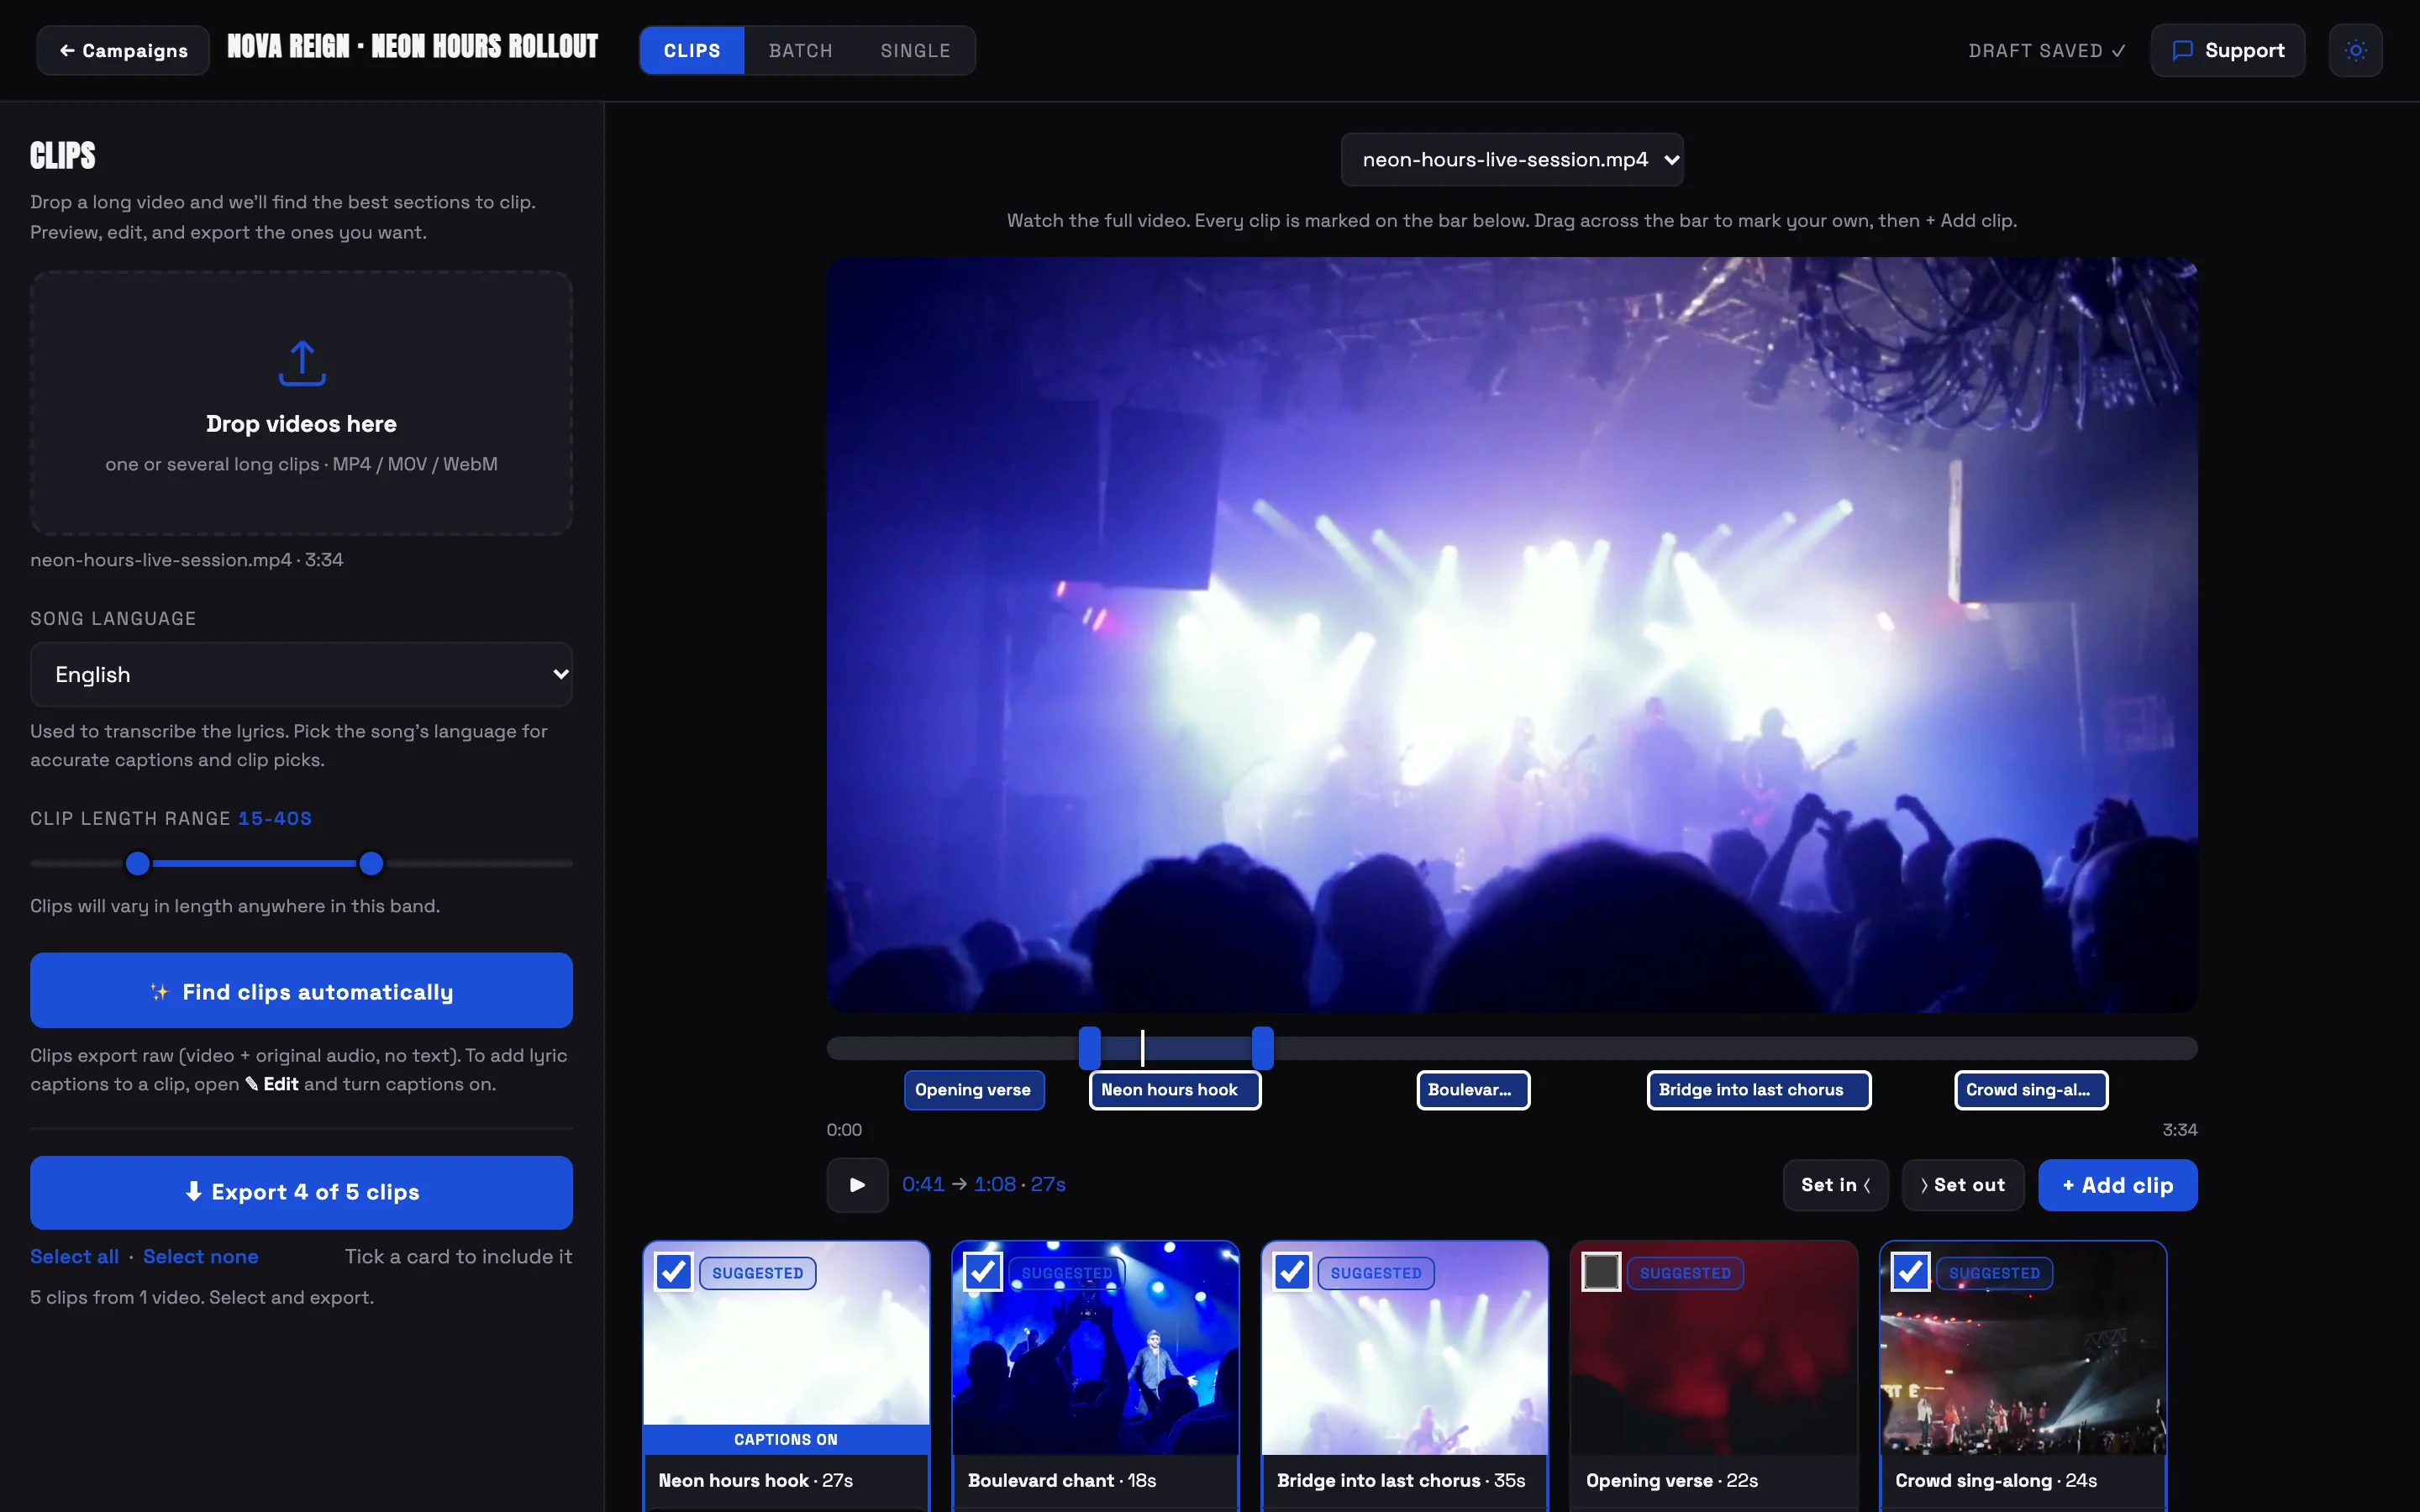Click the Drop videos here zone
Image resolution: width=2420 pixels, height=1512 pixels.
tap(301, 403)
